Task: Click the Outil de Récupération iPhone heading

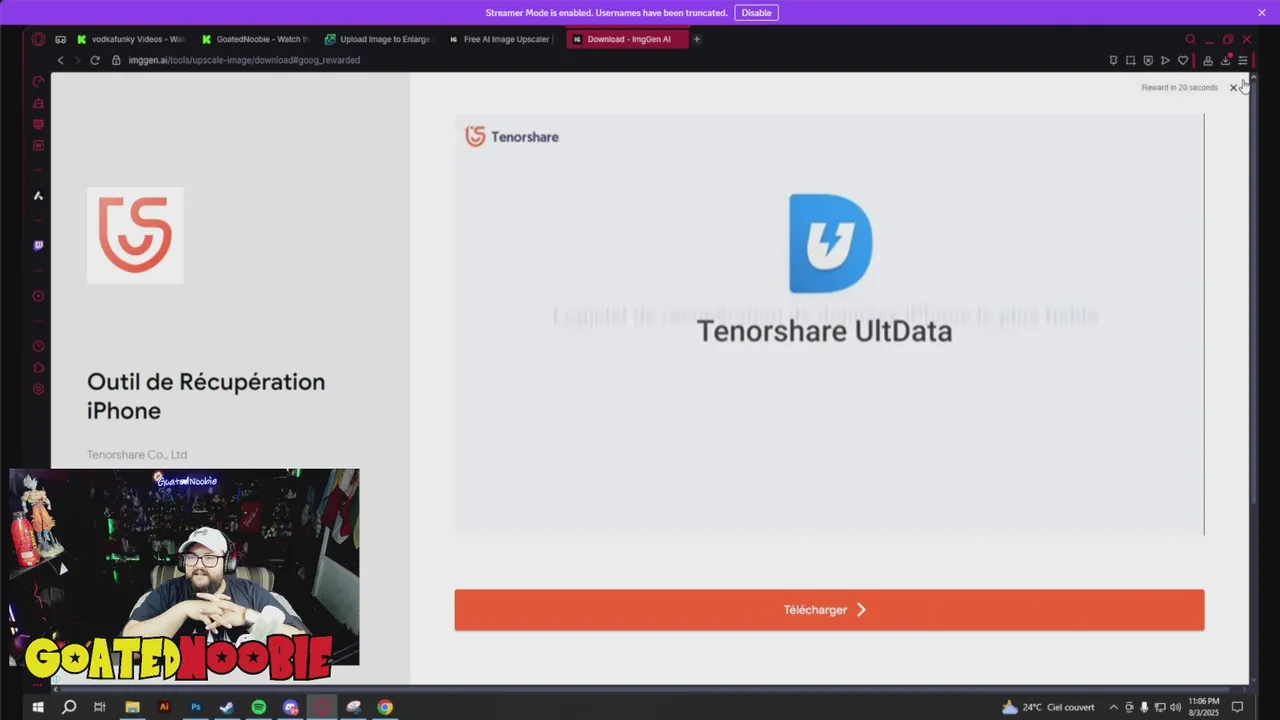Action: [x=206, y=396]
